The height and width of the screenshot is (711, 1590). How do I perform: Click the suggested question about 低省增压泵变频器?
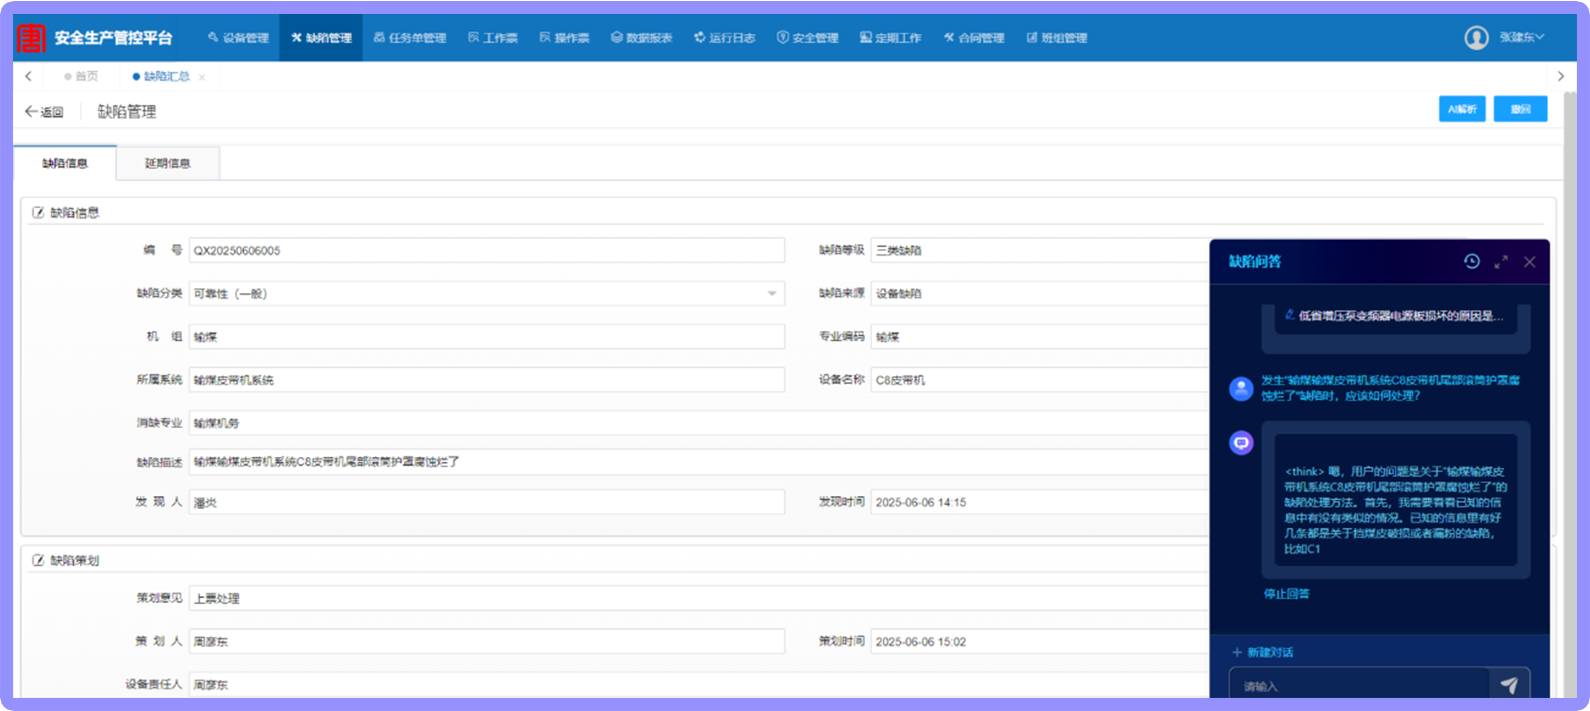1395,316
